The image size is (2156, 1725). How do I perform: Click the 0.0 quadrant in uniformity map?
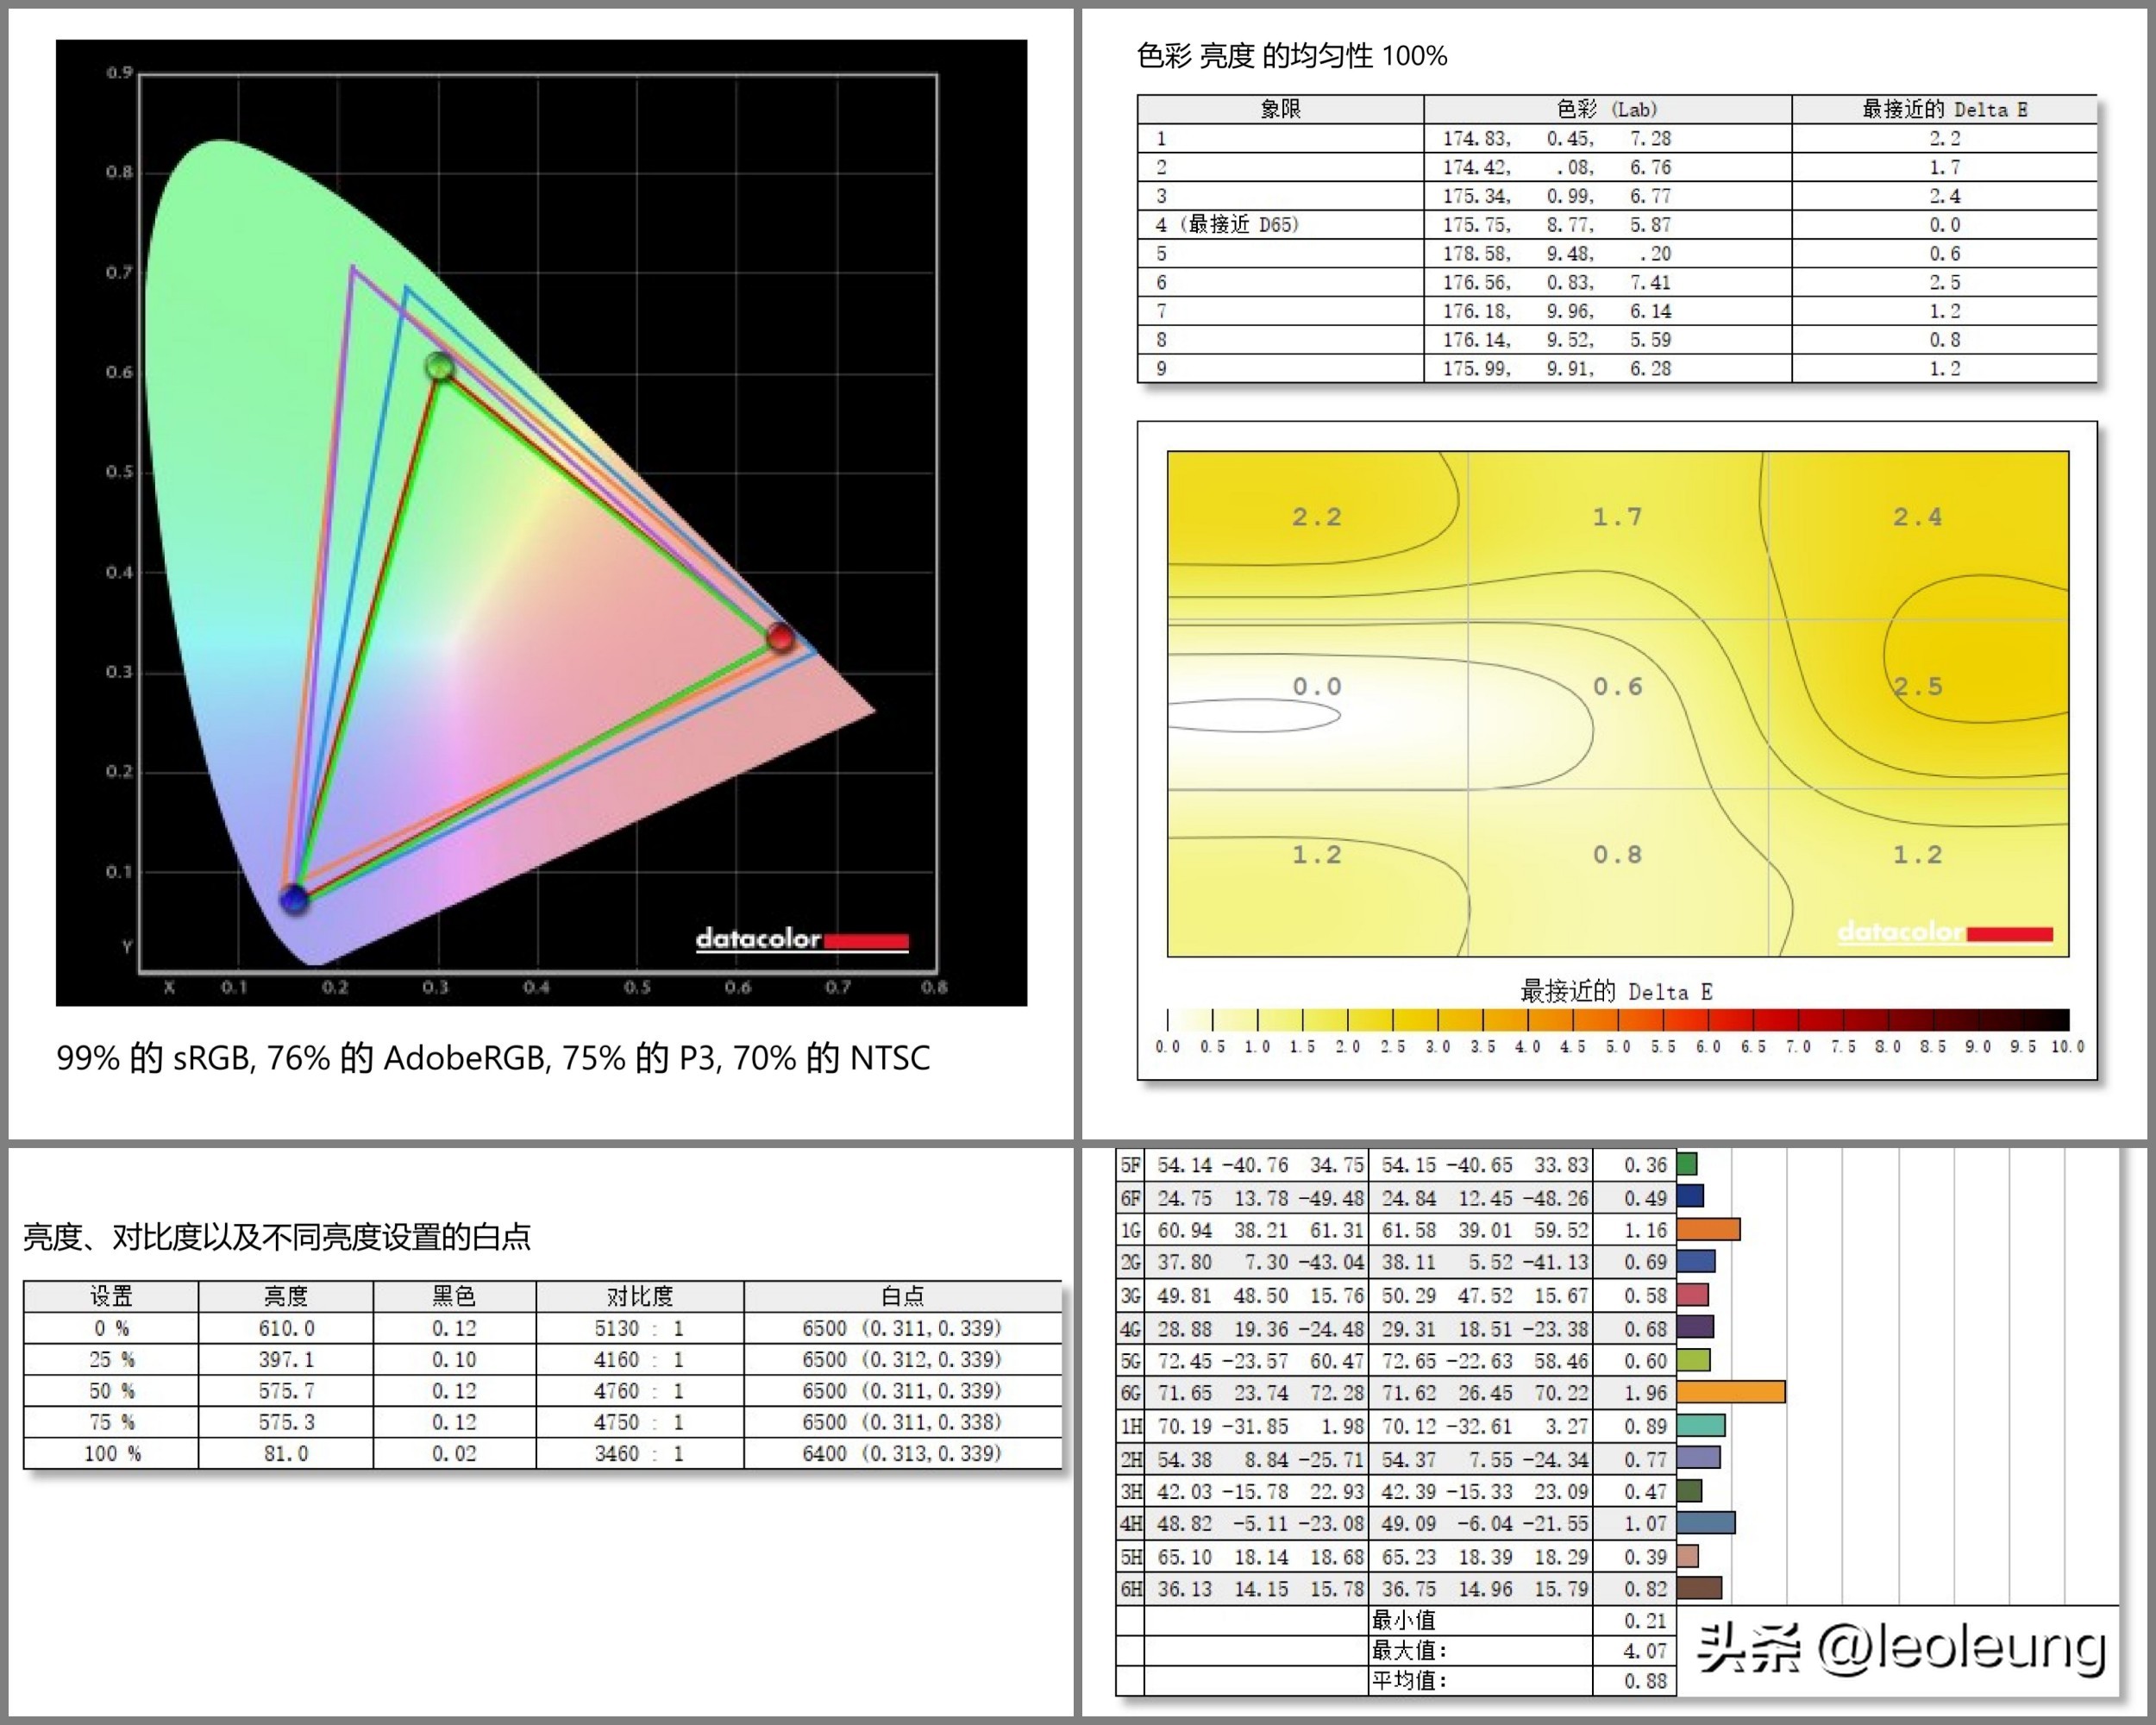(x=1316, y=686)
